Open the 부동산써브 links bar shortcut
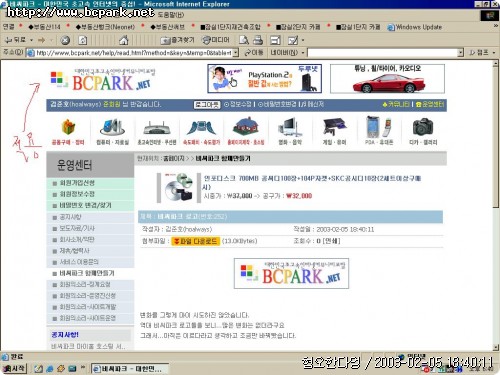Viewport: 500px width, 375px height. [167, 27]
